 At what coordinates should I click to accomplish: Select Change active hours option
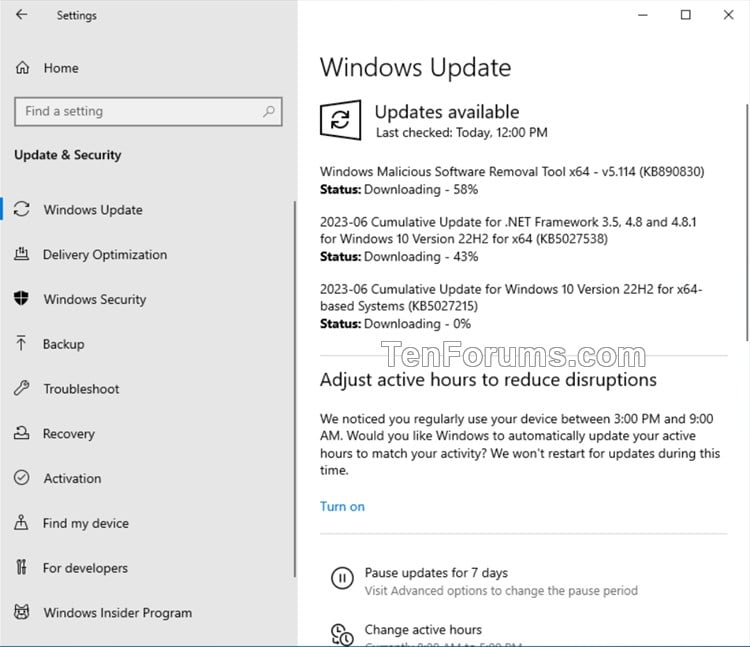coord(423,629)
